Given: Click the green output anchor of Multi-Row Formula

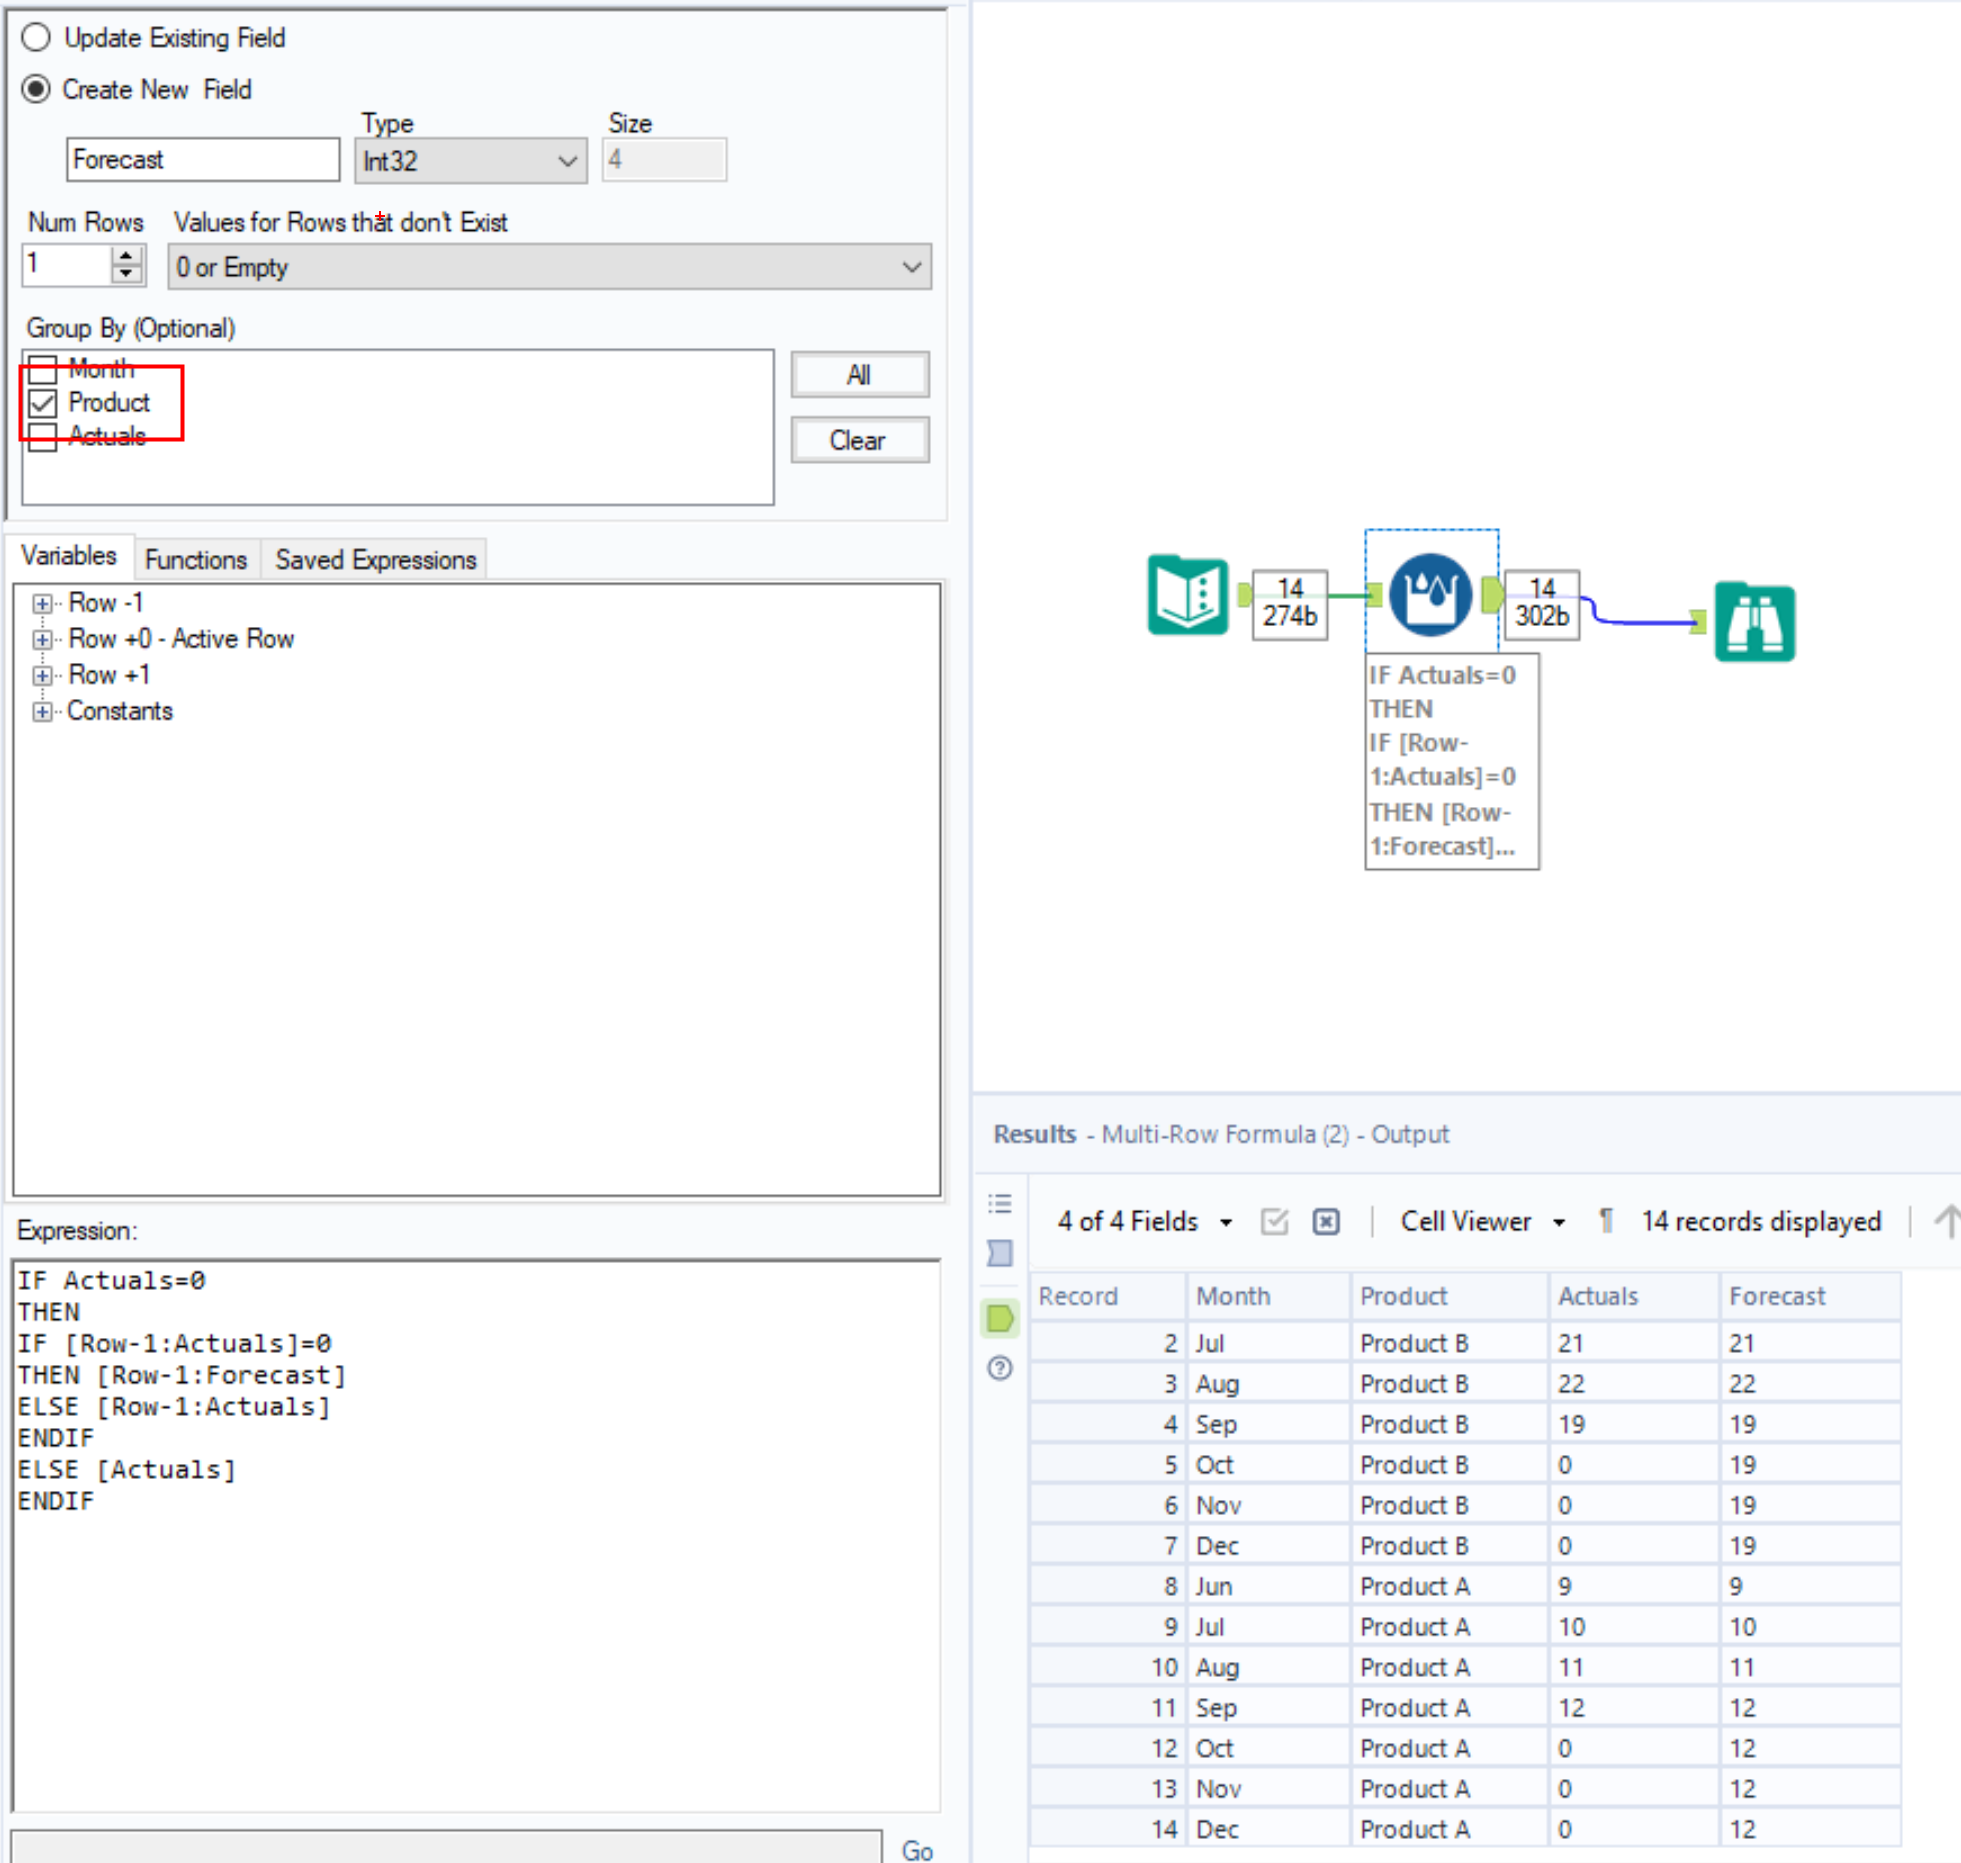Looking at the screenshot, I should [1491, 595].
